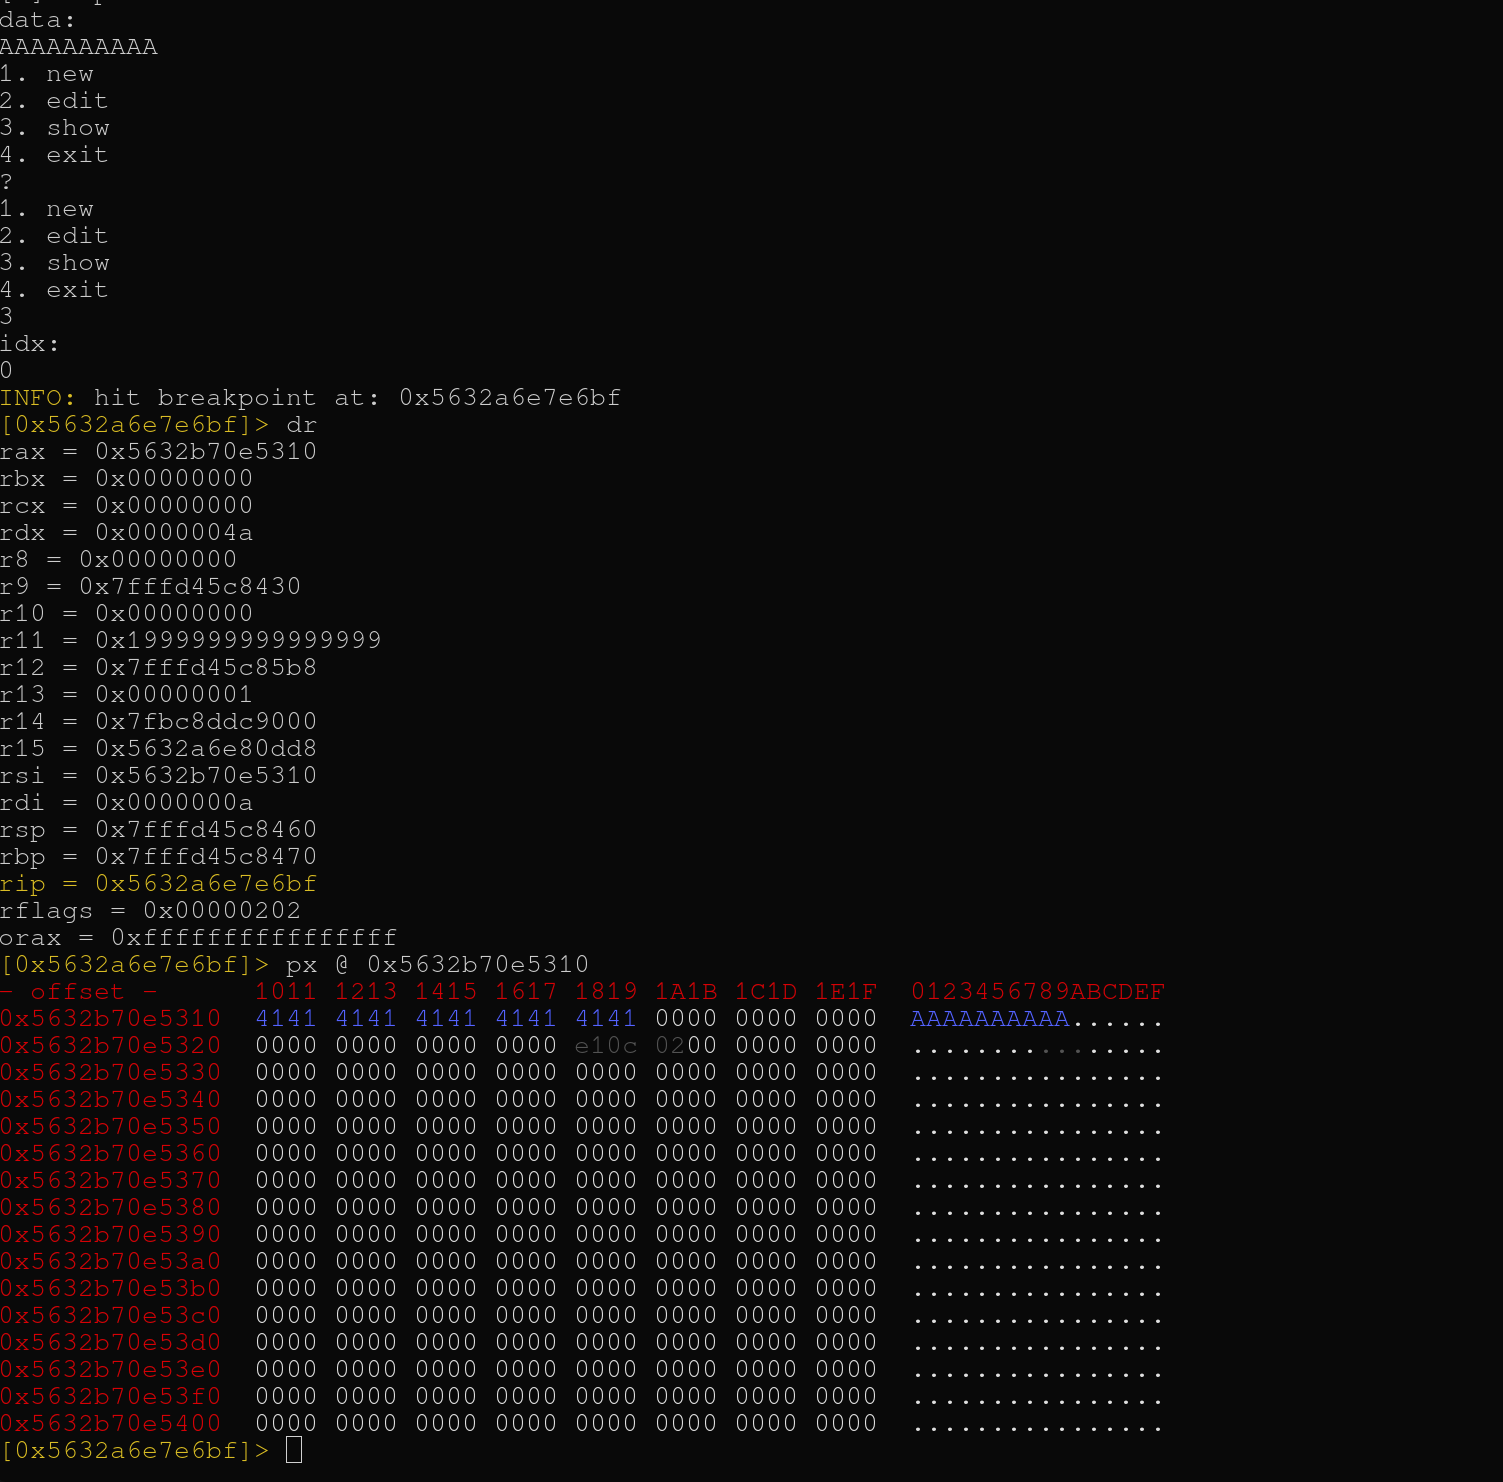Select the r15 value 0x5632a6e80dd8
The width and height of the screenshot is (1503, 1482).
click(206, 749)
